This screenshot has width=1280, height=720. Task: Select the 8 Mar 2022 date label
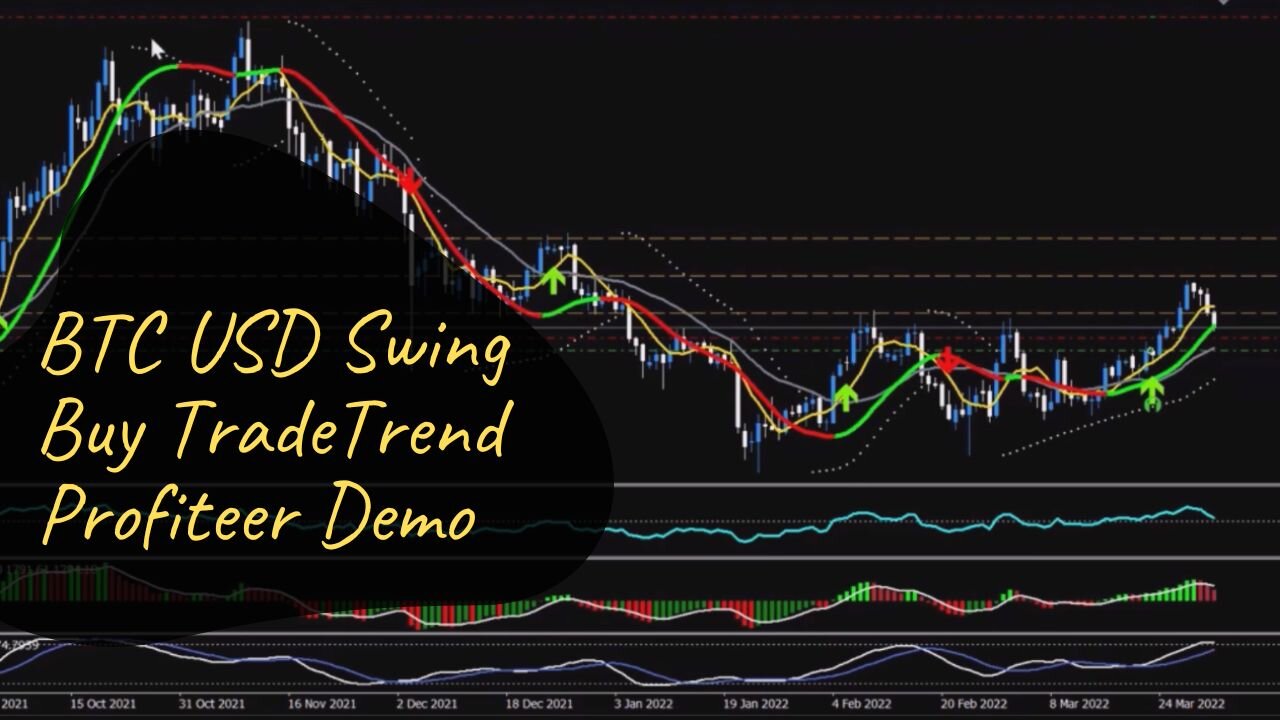tap(1081, 705)
